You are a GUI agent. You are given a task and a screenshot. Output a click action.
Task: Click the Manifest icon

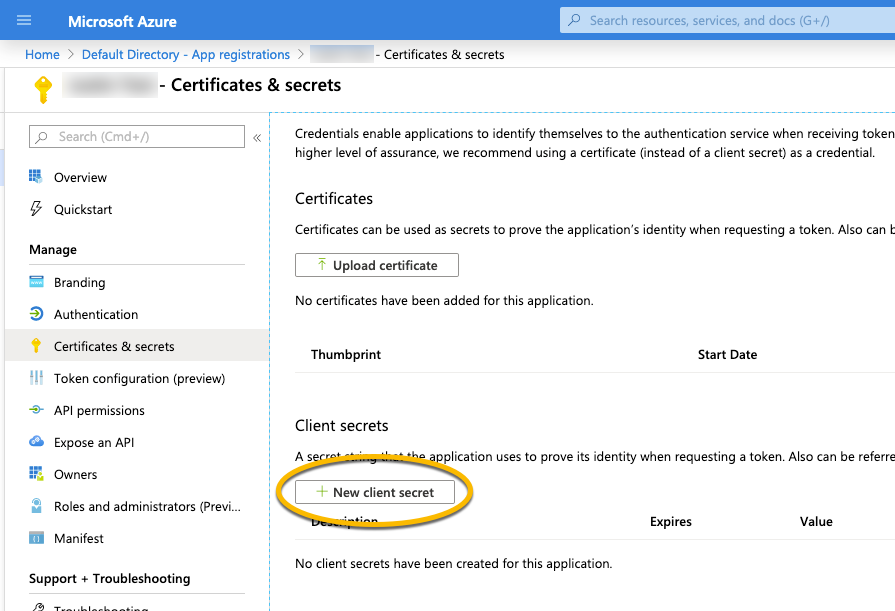click(36, 538)
